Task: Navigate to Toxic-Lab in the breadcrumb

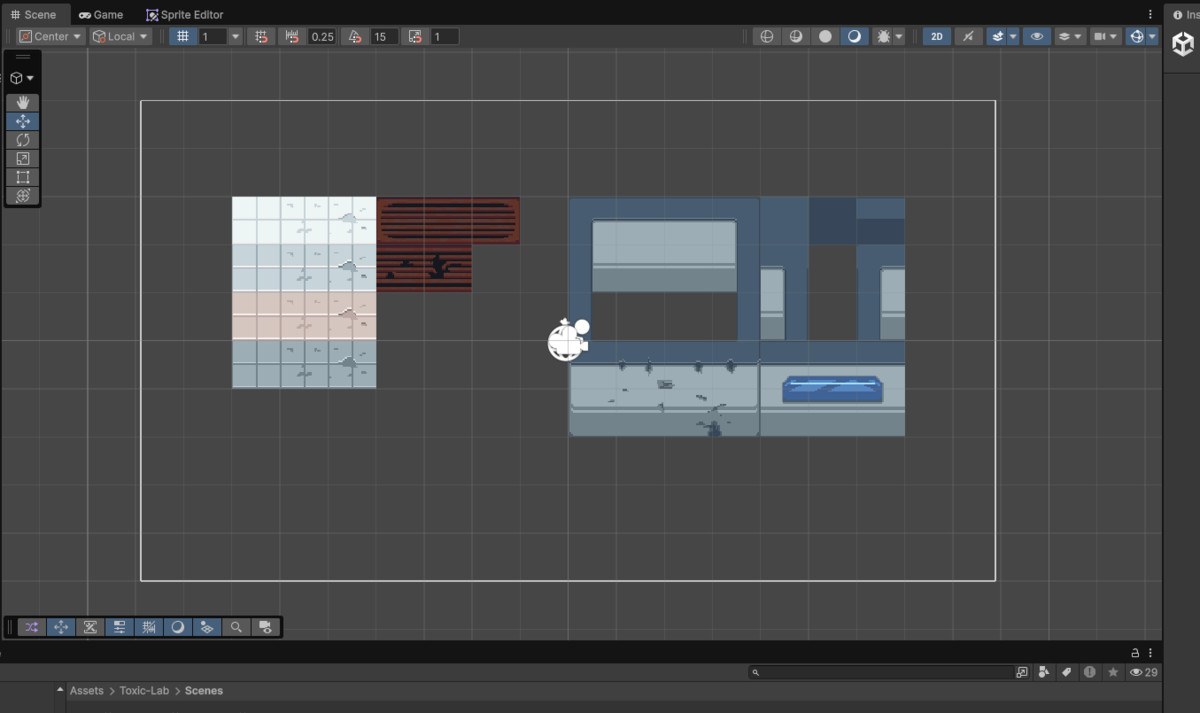Action: click(144, 691)
